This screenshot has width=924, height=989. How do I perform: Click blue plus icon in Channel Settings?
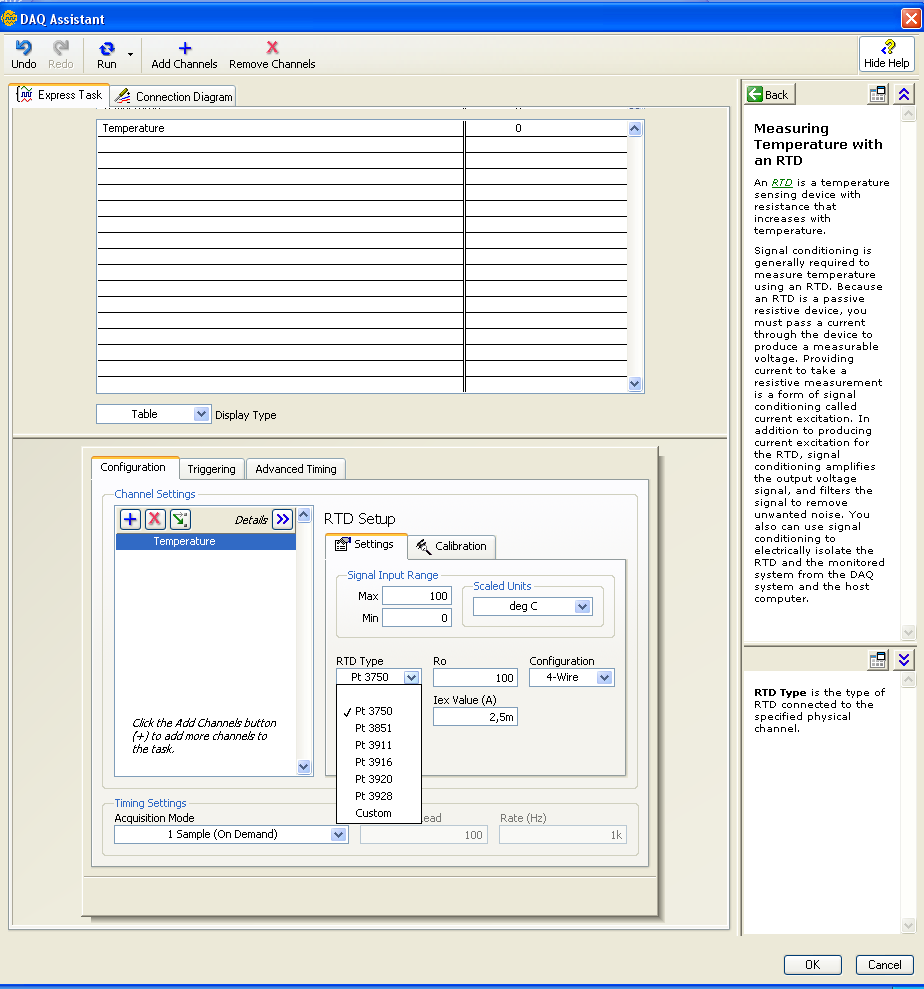[x=130, y=519]
